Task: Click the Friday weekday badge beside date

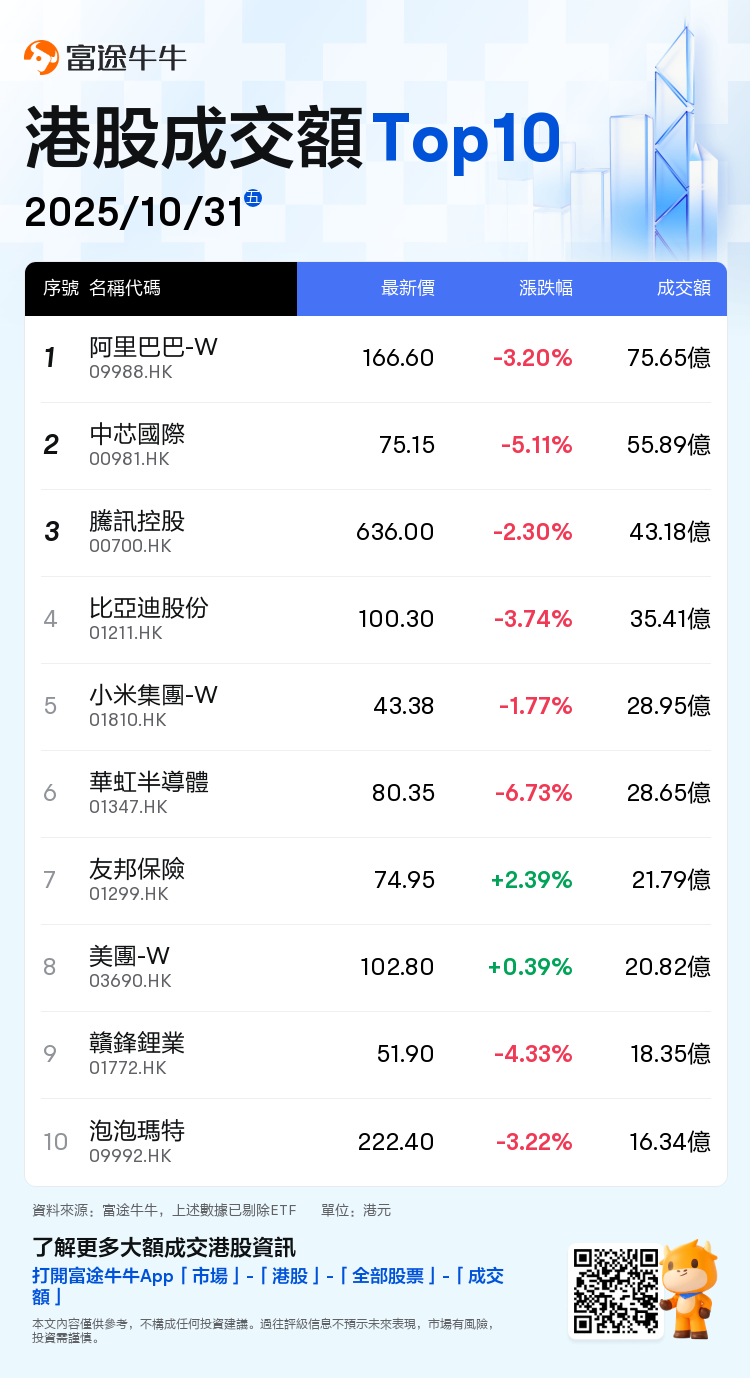Action: pyautogui.click(x=253, y=198)
